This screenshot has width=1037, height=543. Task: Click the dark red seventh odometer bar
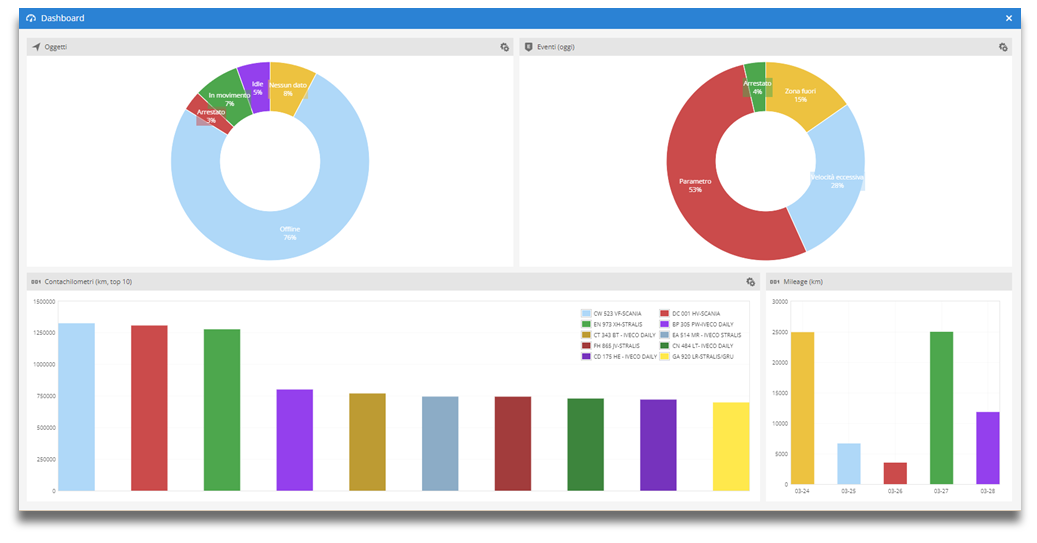coord(513,444)
